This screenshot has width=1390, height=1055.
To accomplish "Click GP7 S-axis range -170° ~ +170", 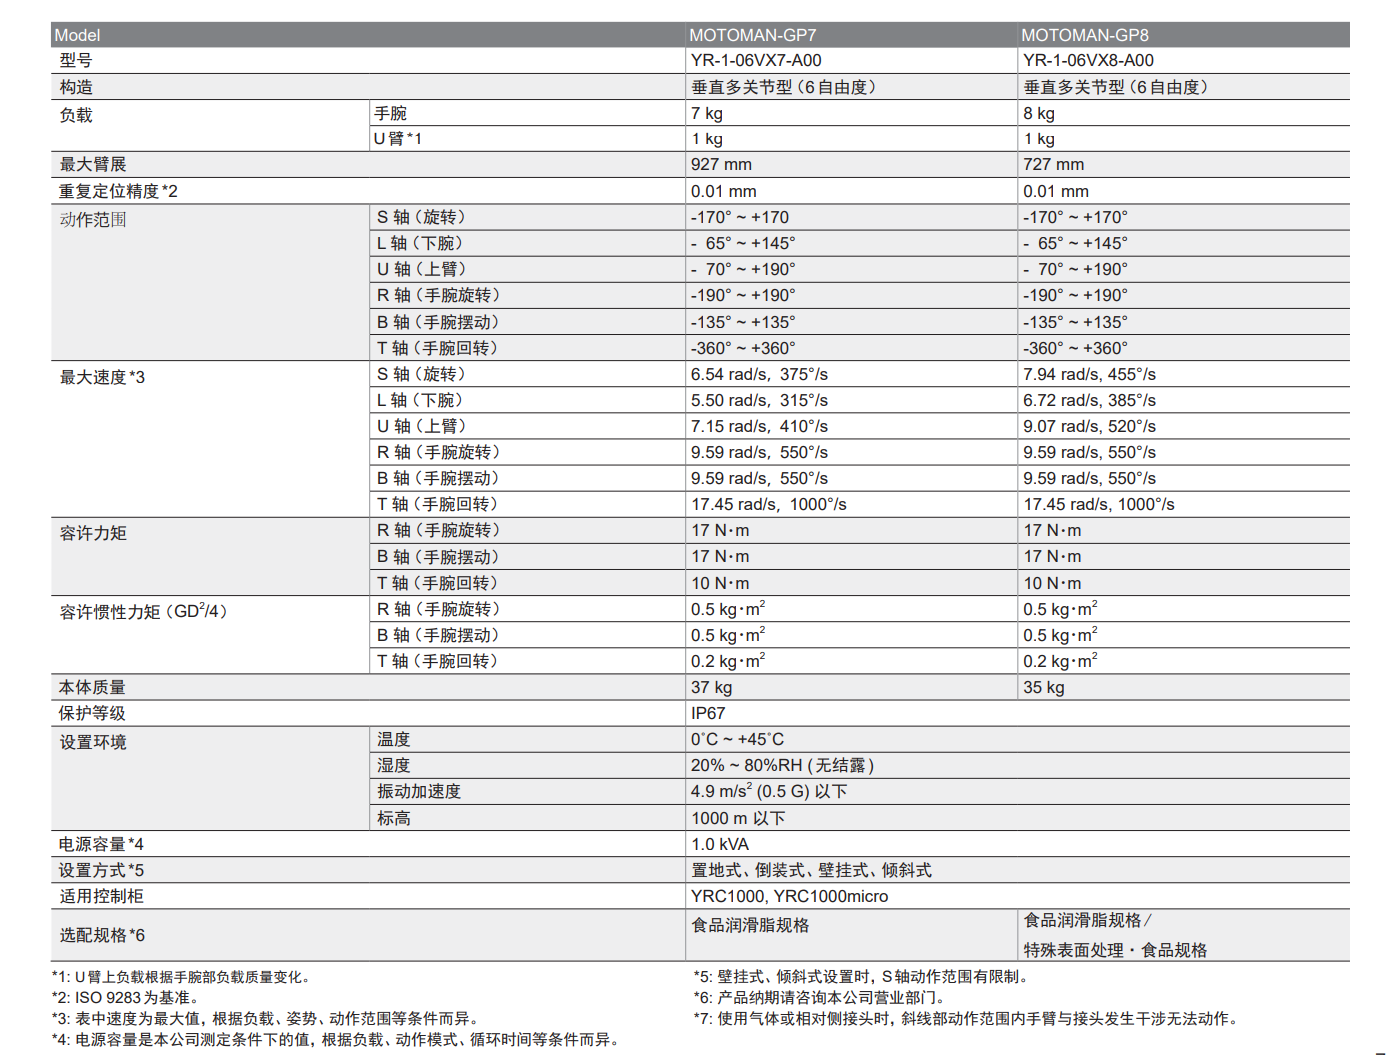I will click(739, 217).
